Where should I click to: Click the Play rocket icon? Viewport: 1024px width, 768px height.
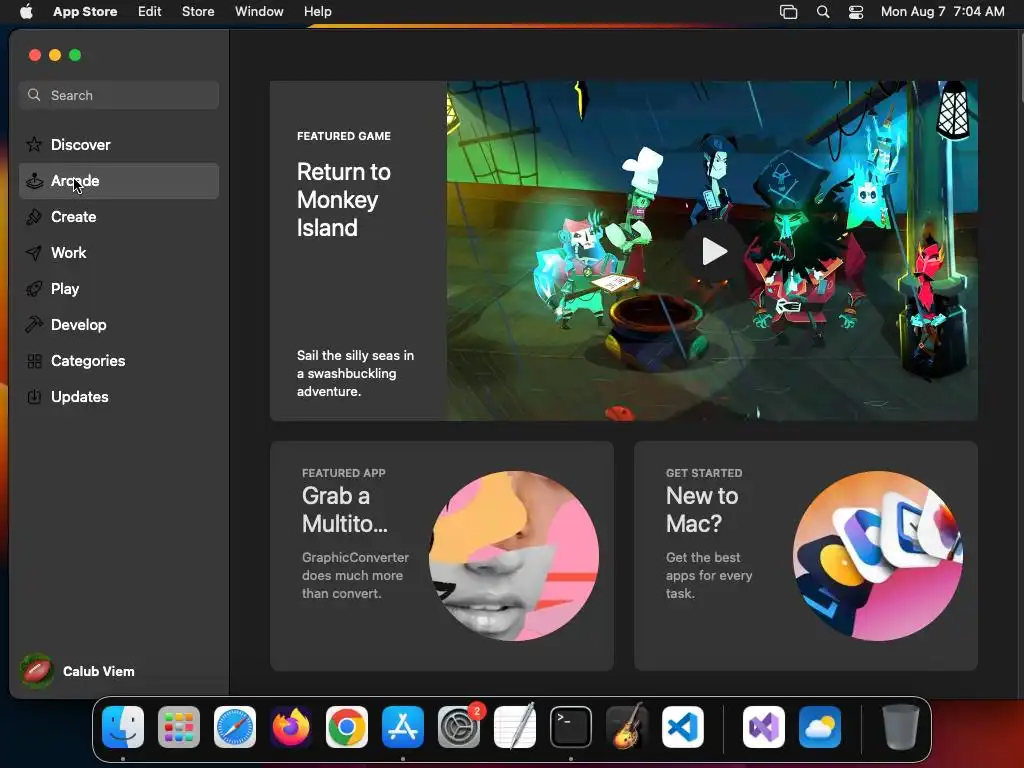pos(34,289)
